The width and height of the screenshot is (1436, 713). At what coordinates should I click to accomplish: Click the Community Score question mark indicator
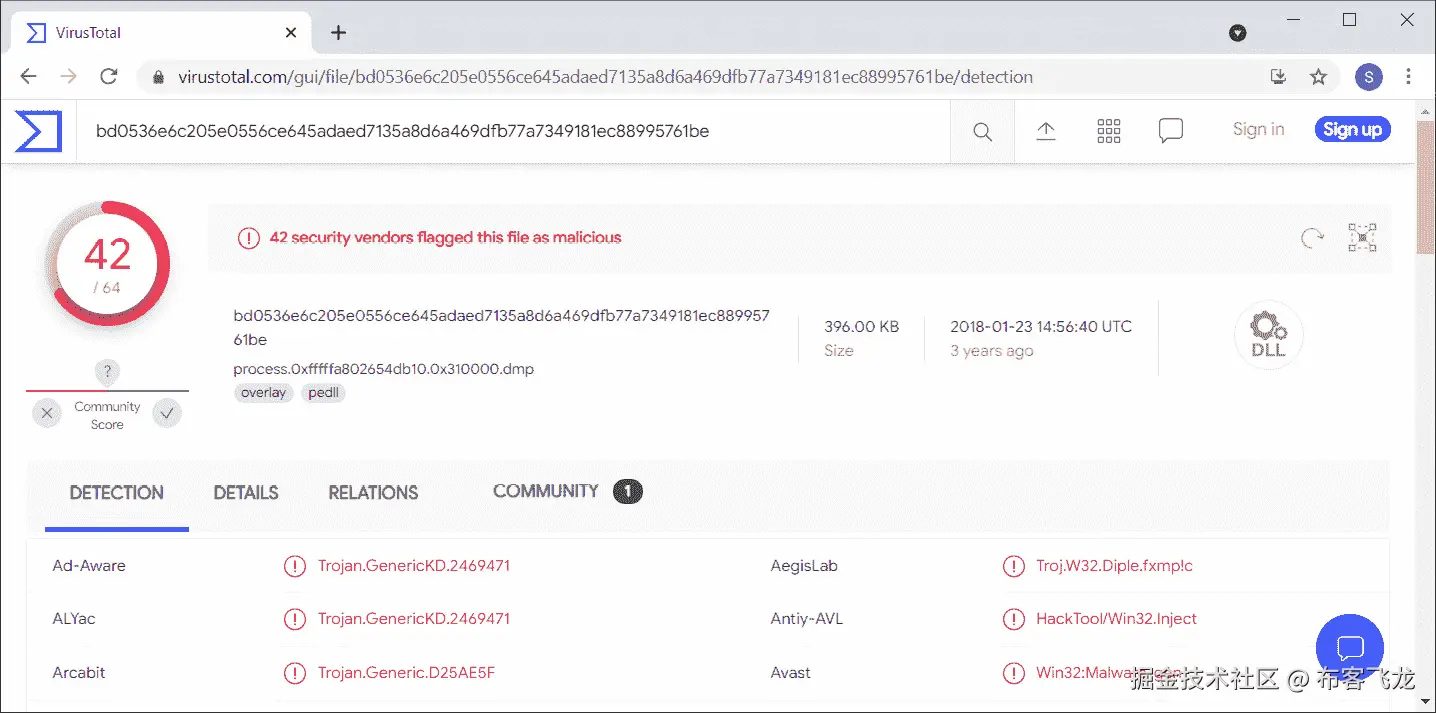(106, 371)
